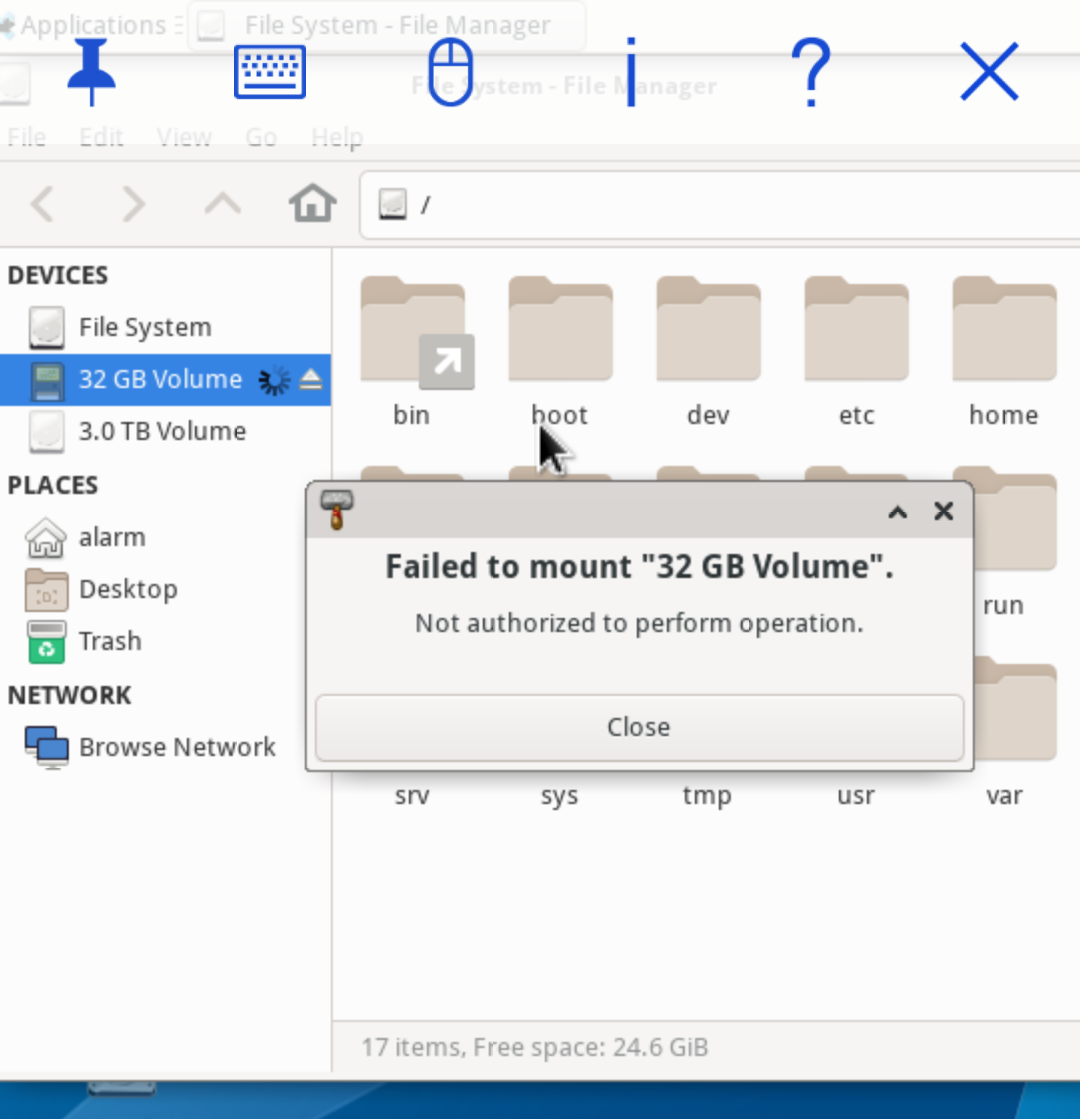Go forward using the right arrow icon
The height and width of the screenshot is (1119, 1080).
tap(133, 204)
